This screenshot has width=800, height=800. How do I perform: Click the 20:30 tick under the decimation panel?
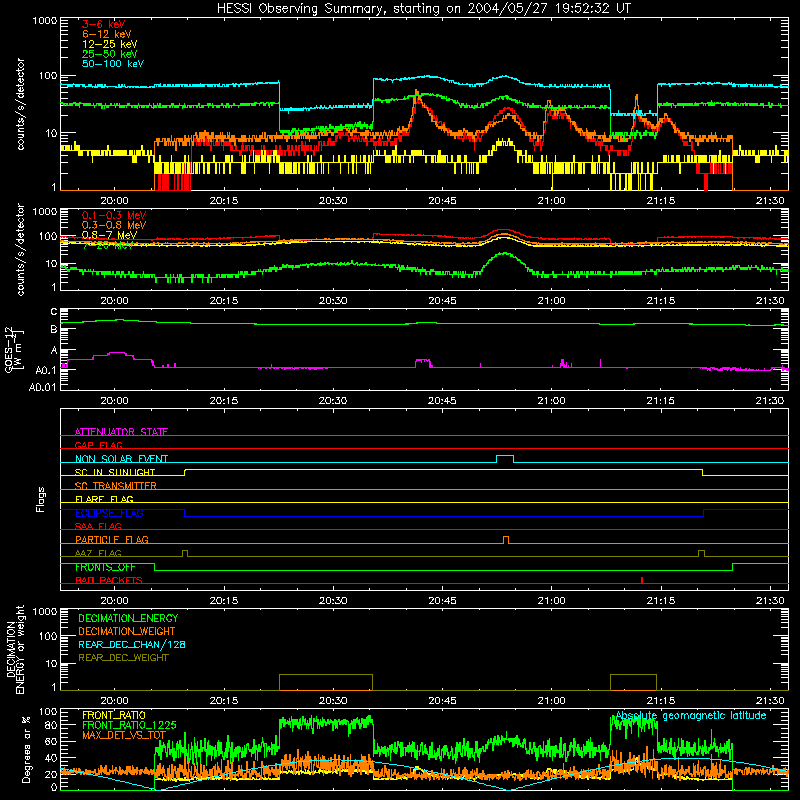tap(333, 701)
